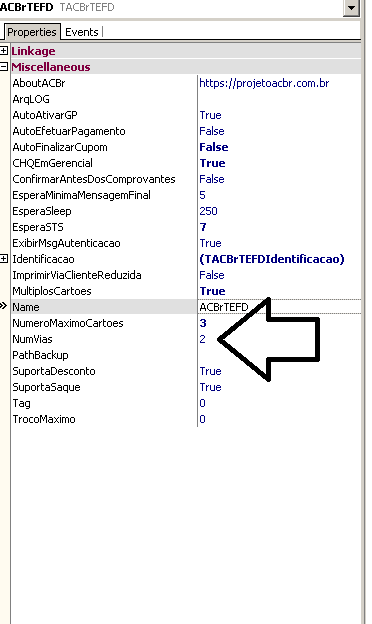Click the True value of AutoAtivarGP

point(210,115)
